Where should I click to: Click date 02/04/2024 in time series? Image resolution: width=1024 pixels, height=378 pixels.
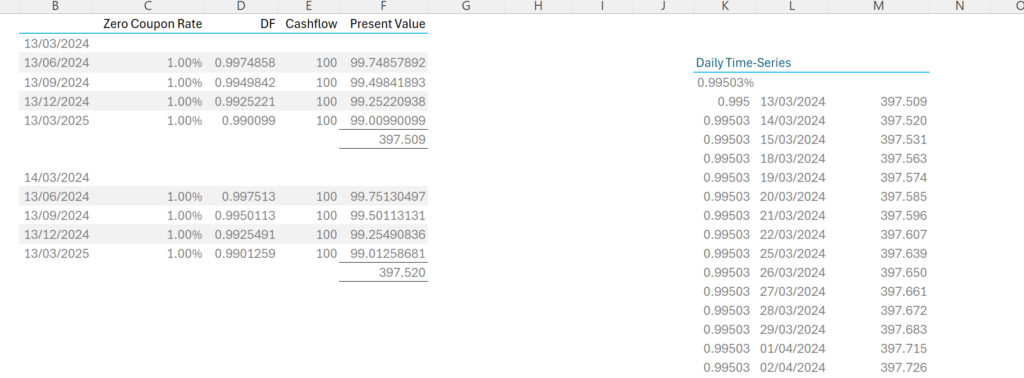(793, 368)
